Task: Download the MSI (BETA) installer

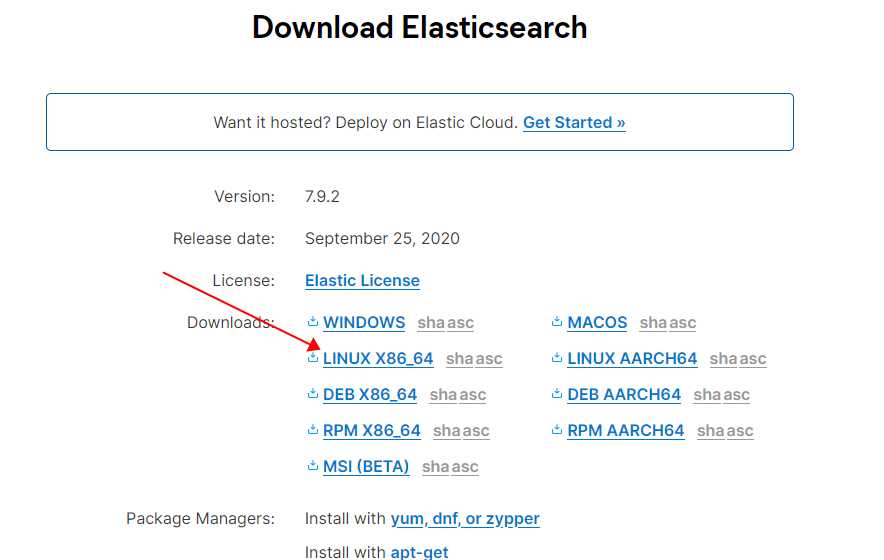Action: (x=366, y=467)
